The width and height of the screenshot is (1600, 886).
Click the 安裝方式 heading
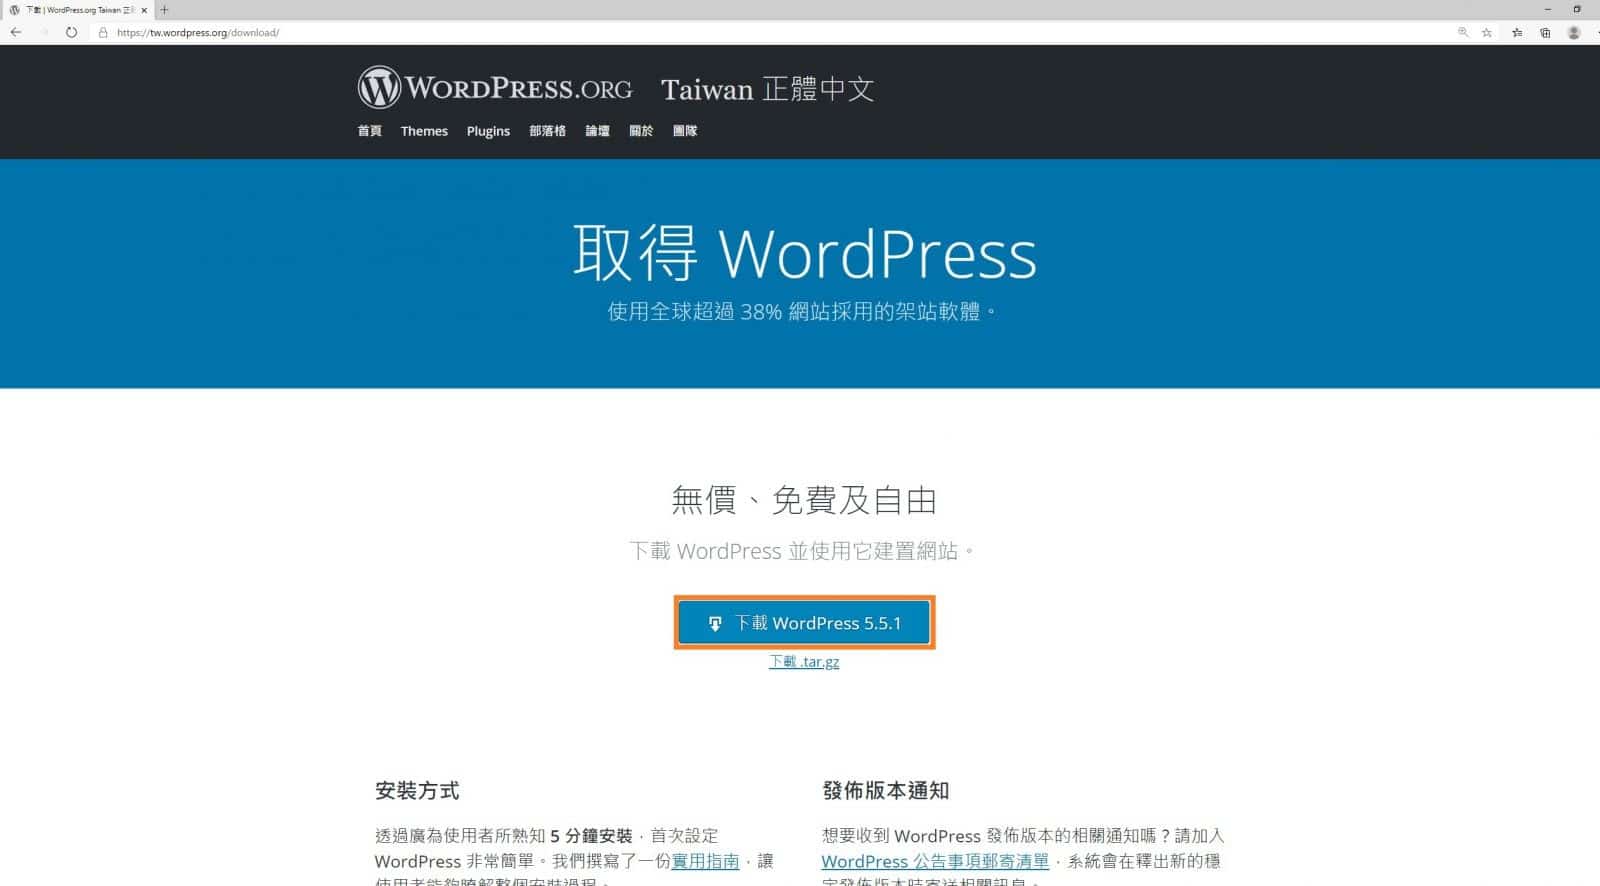[417, 791]
